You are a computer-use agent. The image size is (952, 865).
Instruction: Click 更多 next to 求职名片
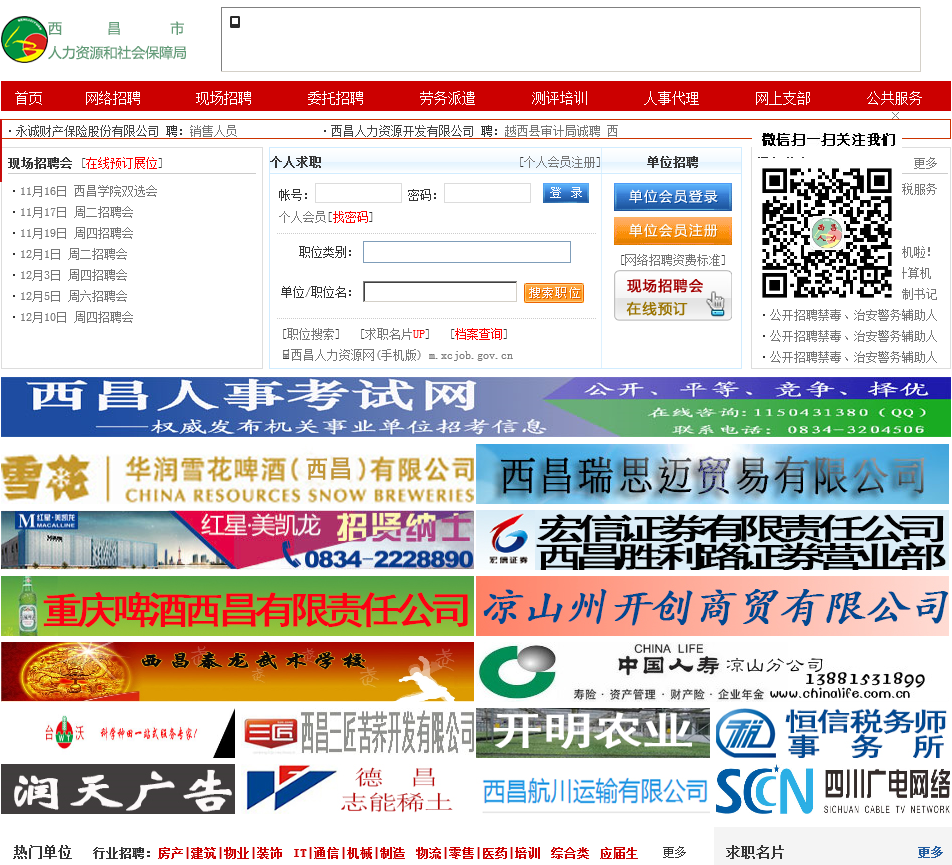pyautogui.click(x=930, y=852)
